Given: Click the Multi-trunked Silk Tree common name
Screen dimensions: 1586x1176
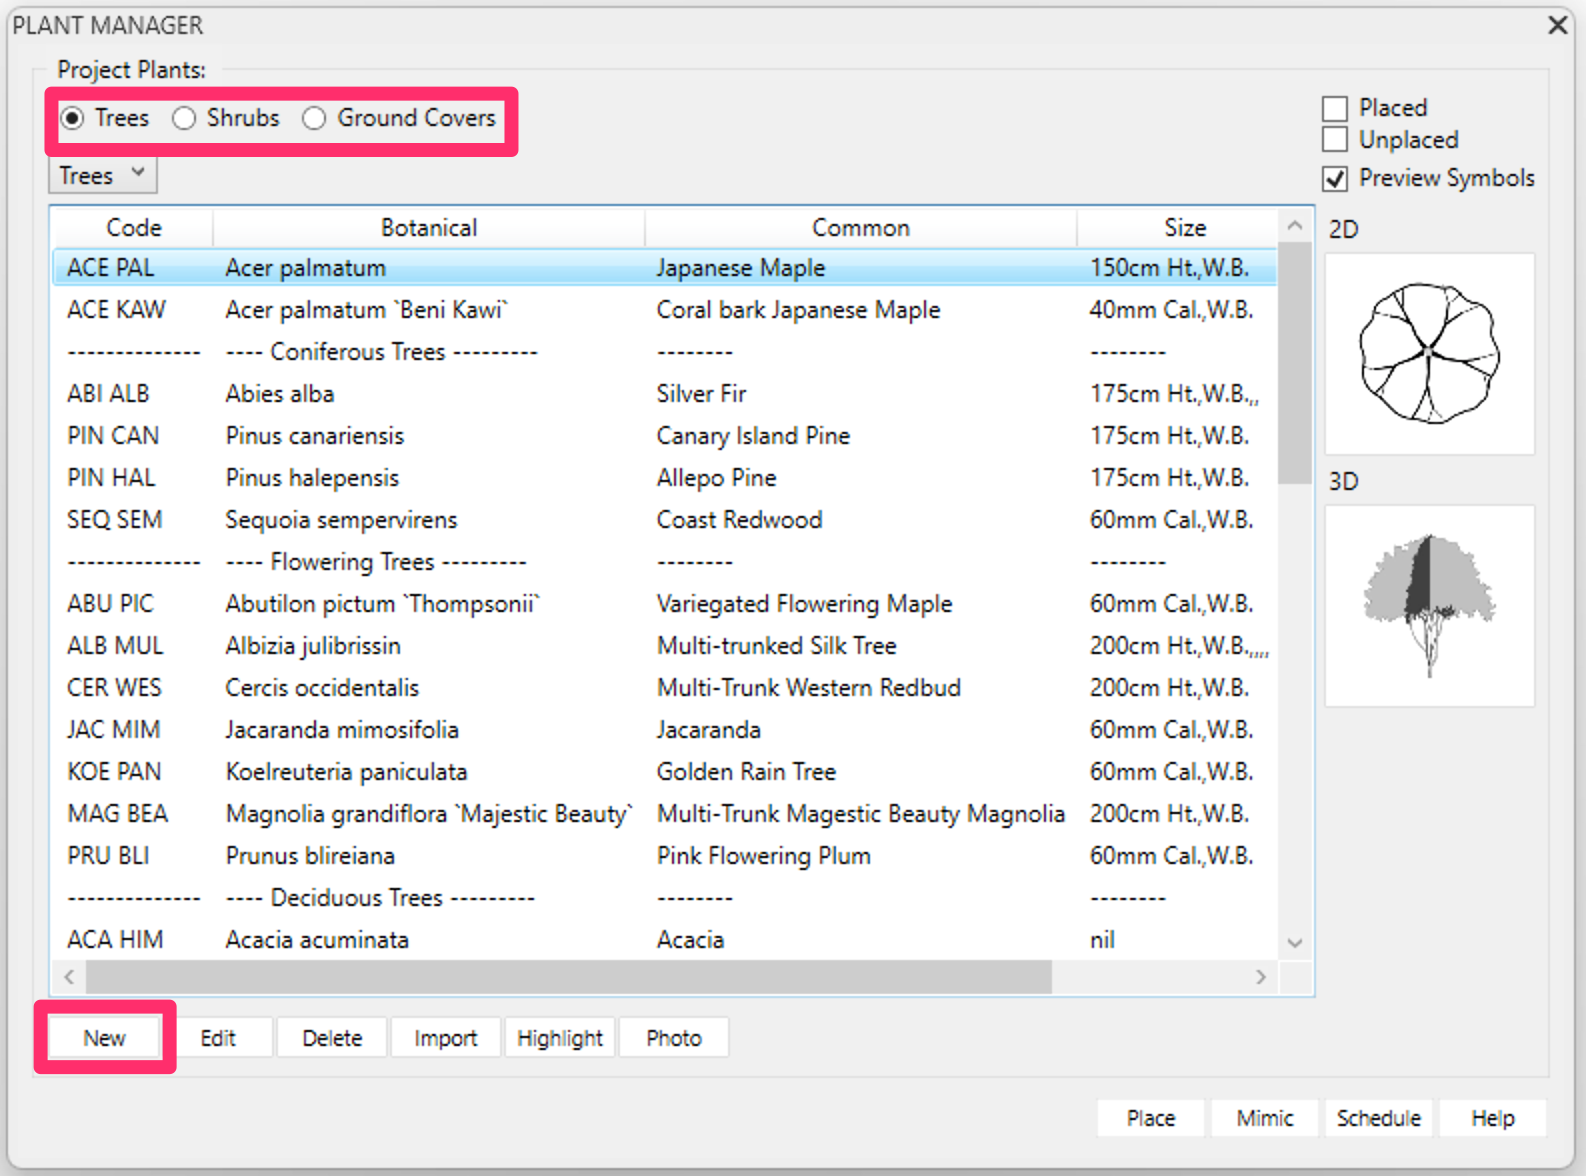Looking at the screenshot, I should click(776, 646).
